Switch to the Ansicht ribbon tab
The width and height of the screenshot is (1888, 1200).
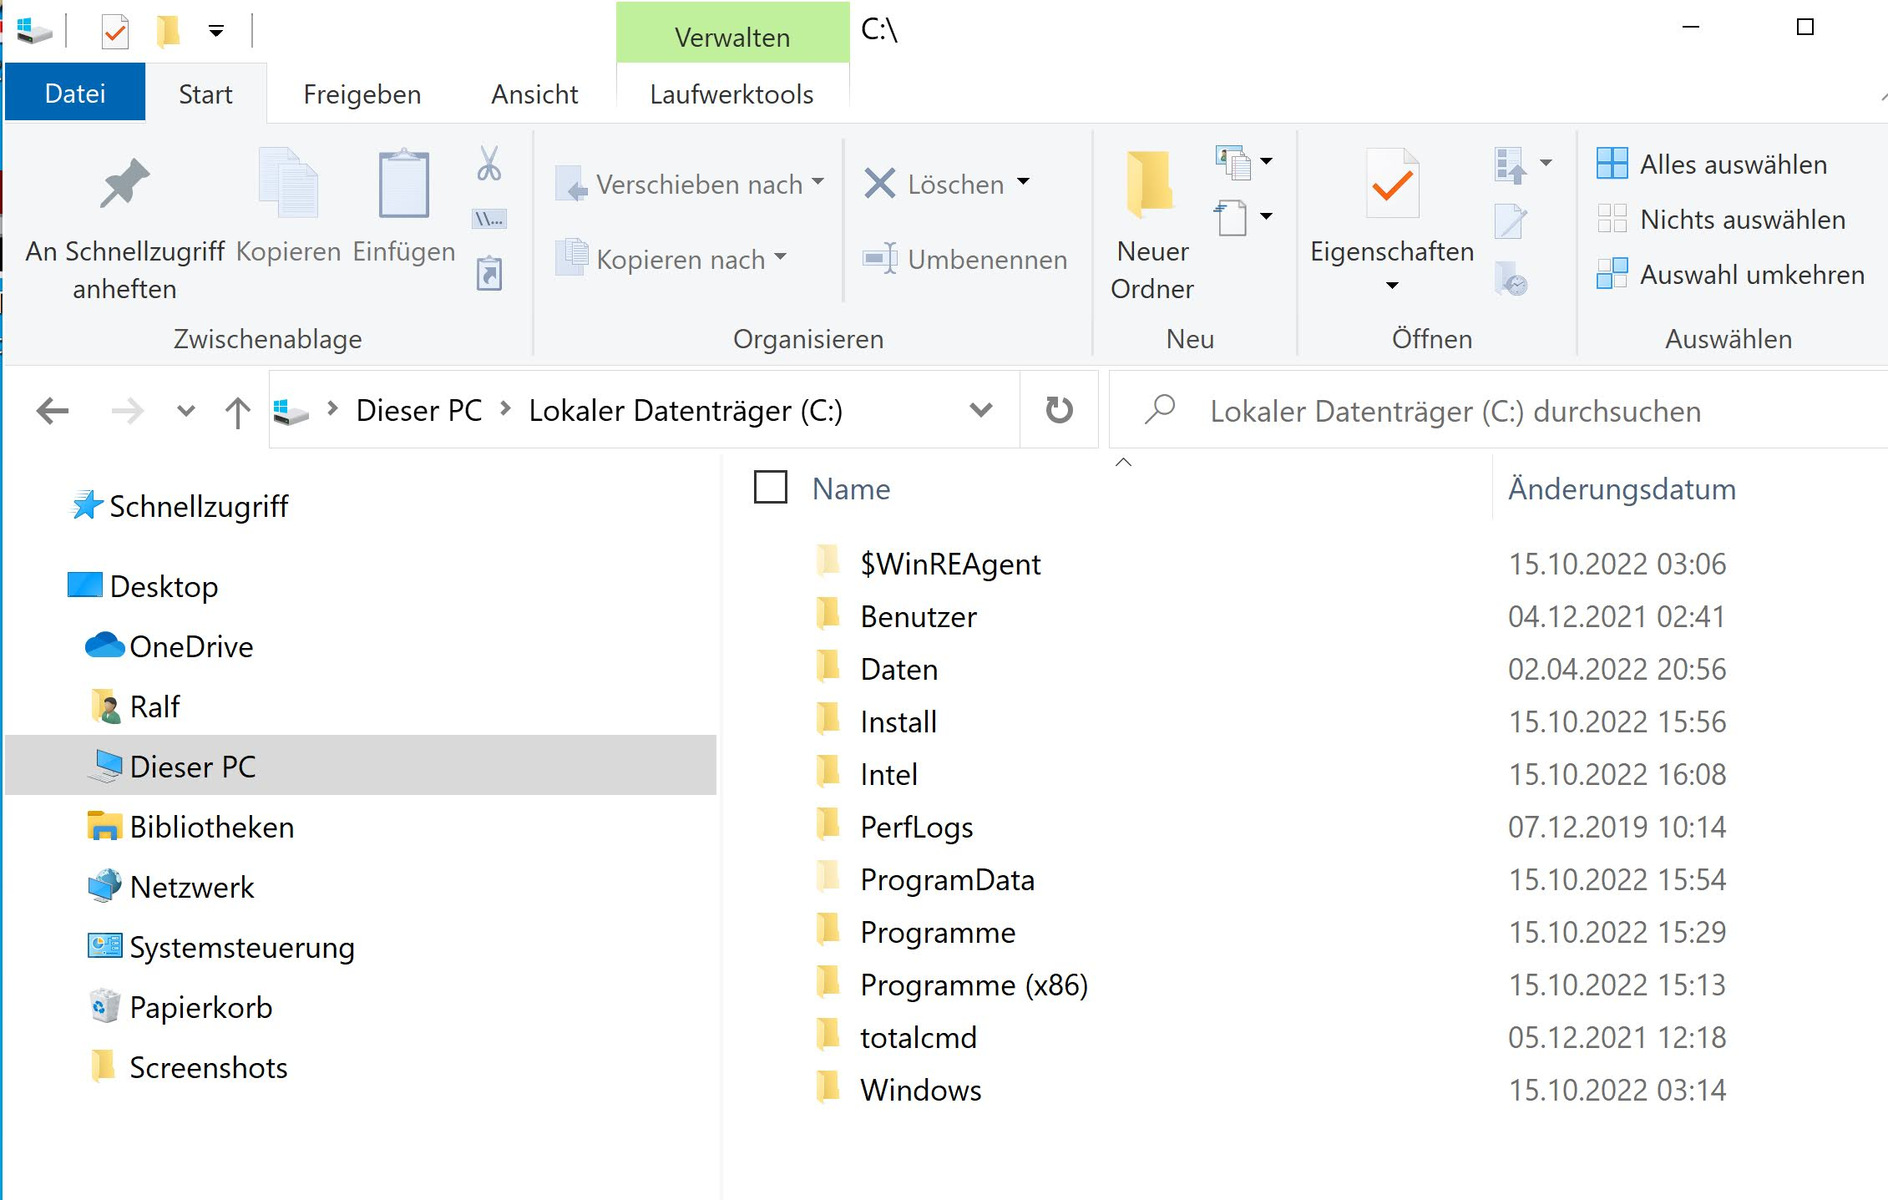click(x=534, y=94)
